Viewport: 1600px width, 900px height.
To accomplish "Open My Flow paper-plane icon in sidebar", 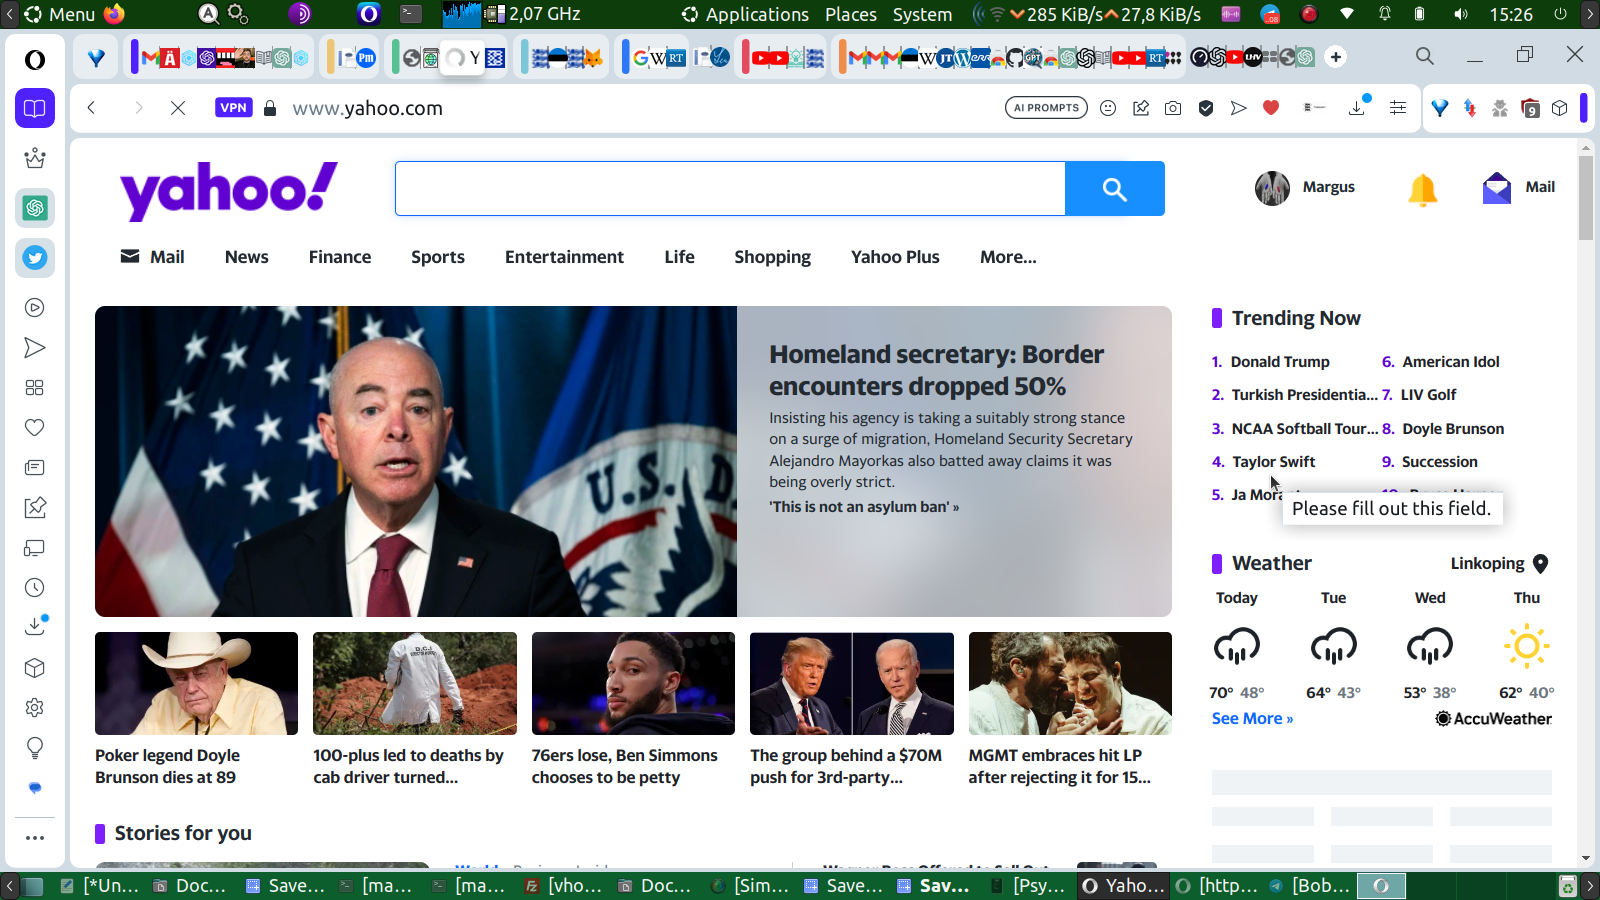I will tap(35, 348).
